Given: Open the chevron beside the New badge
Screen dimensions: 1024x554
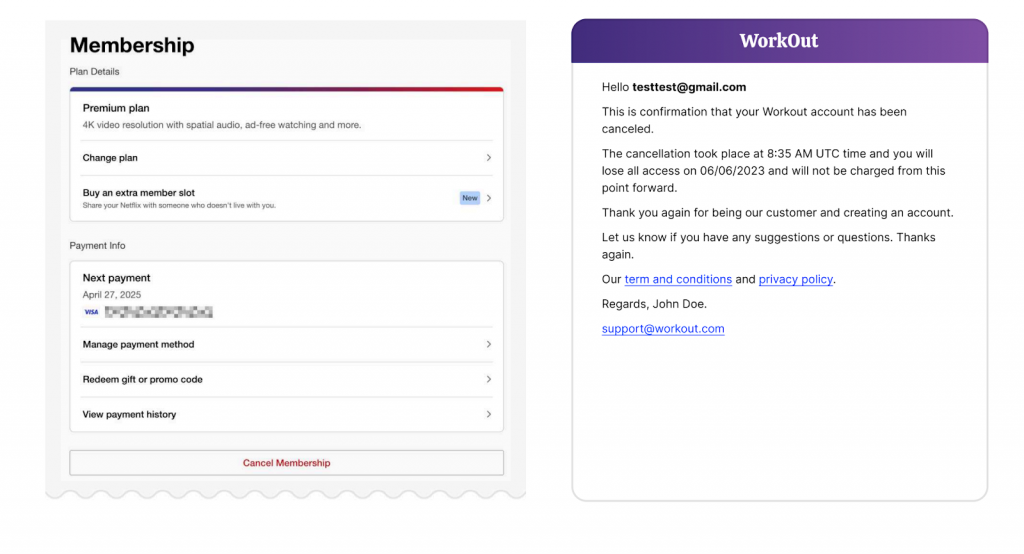Looking at the screenshot, I should (488, 198).
